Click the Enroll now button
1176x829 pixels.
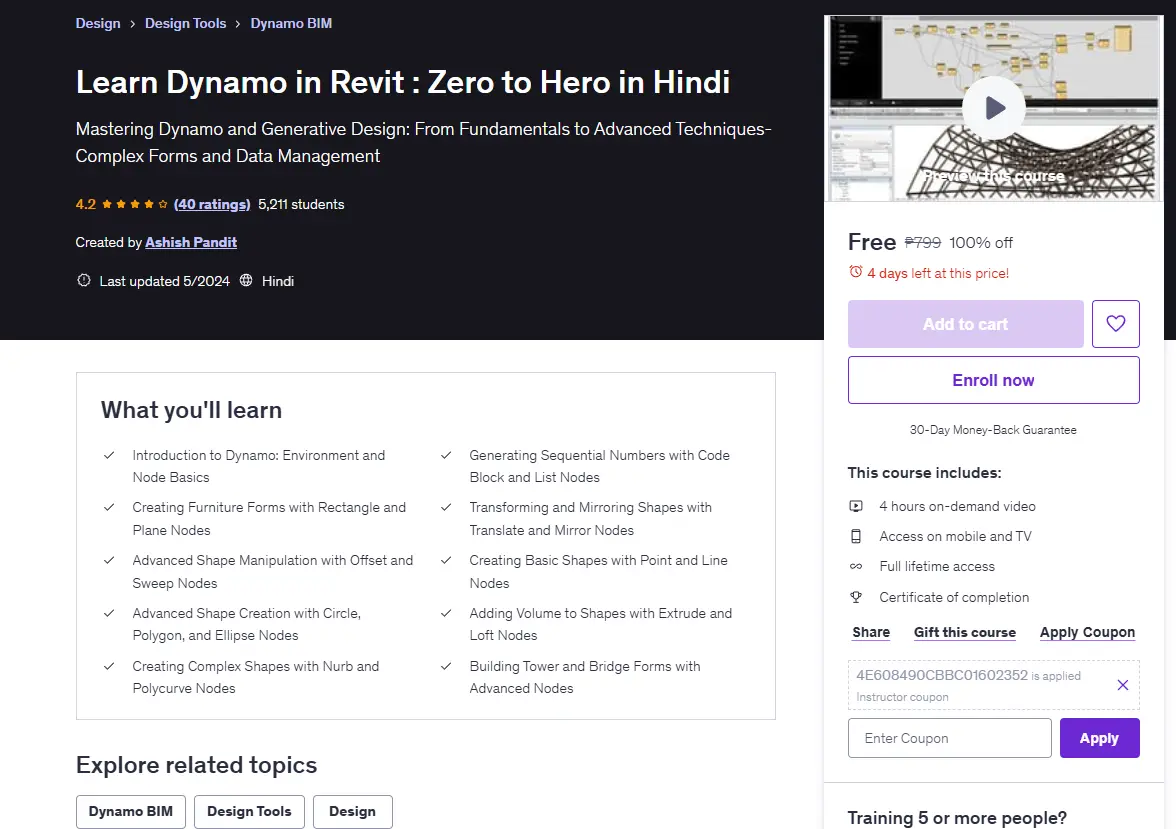click(x=993, y=380)
